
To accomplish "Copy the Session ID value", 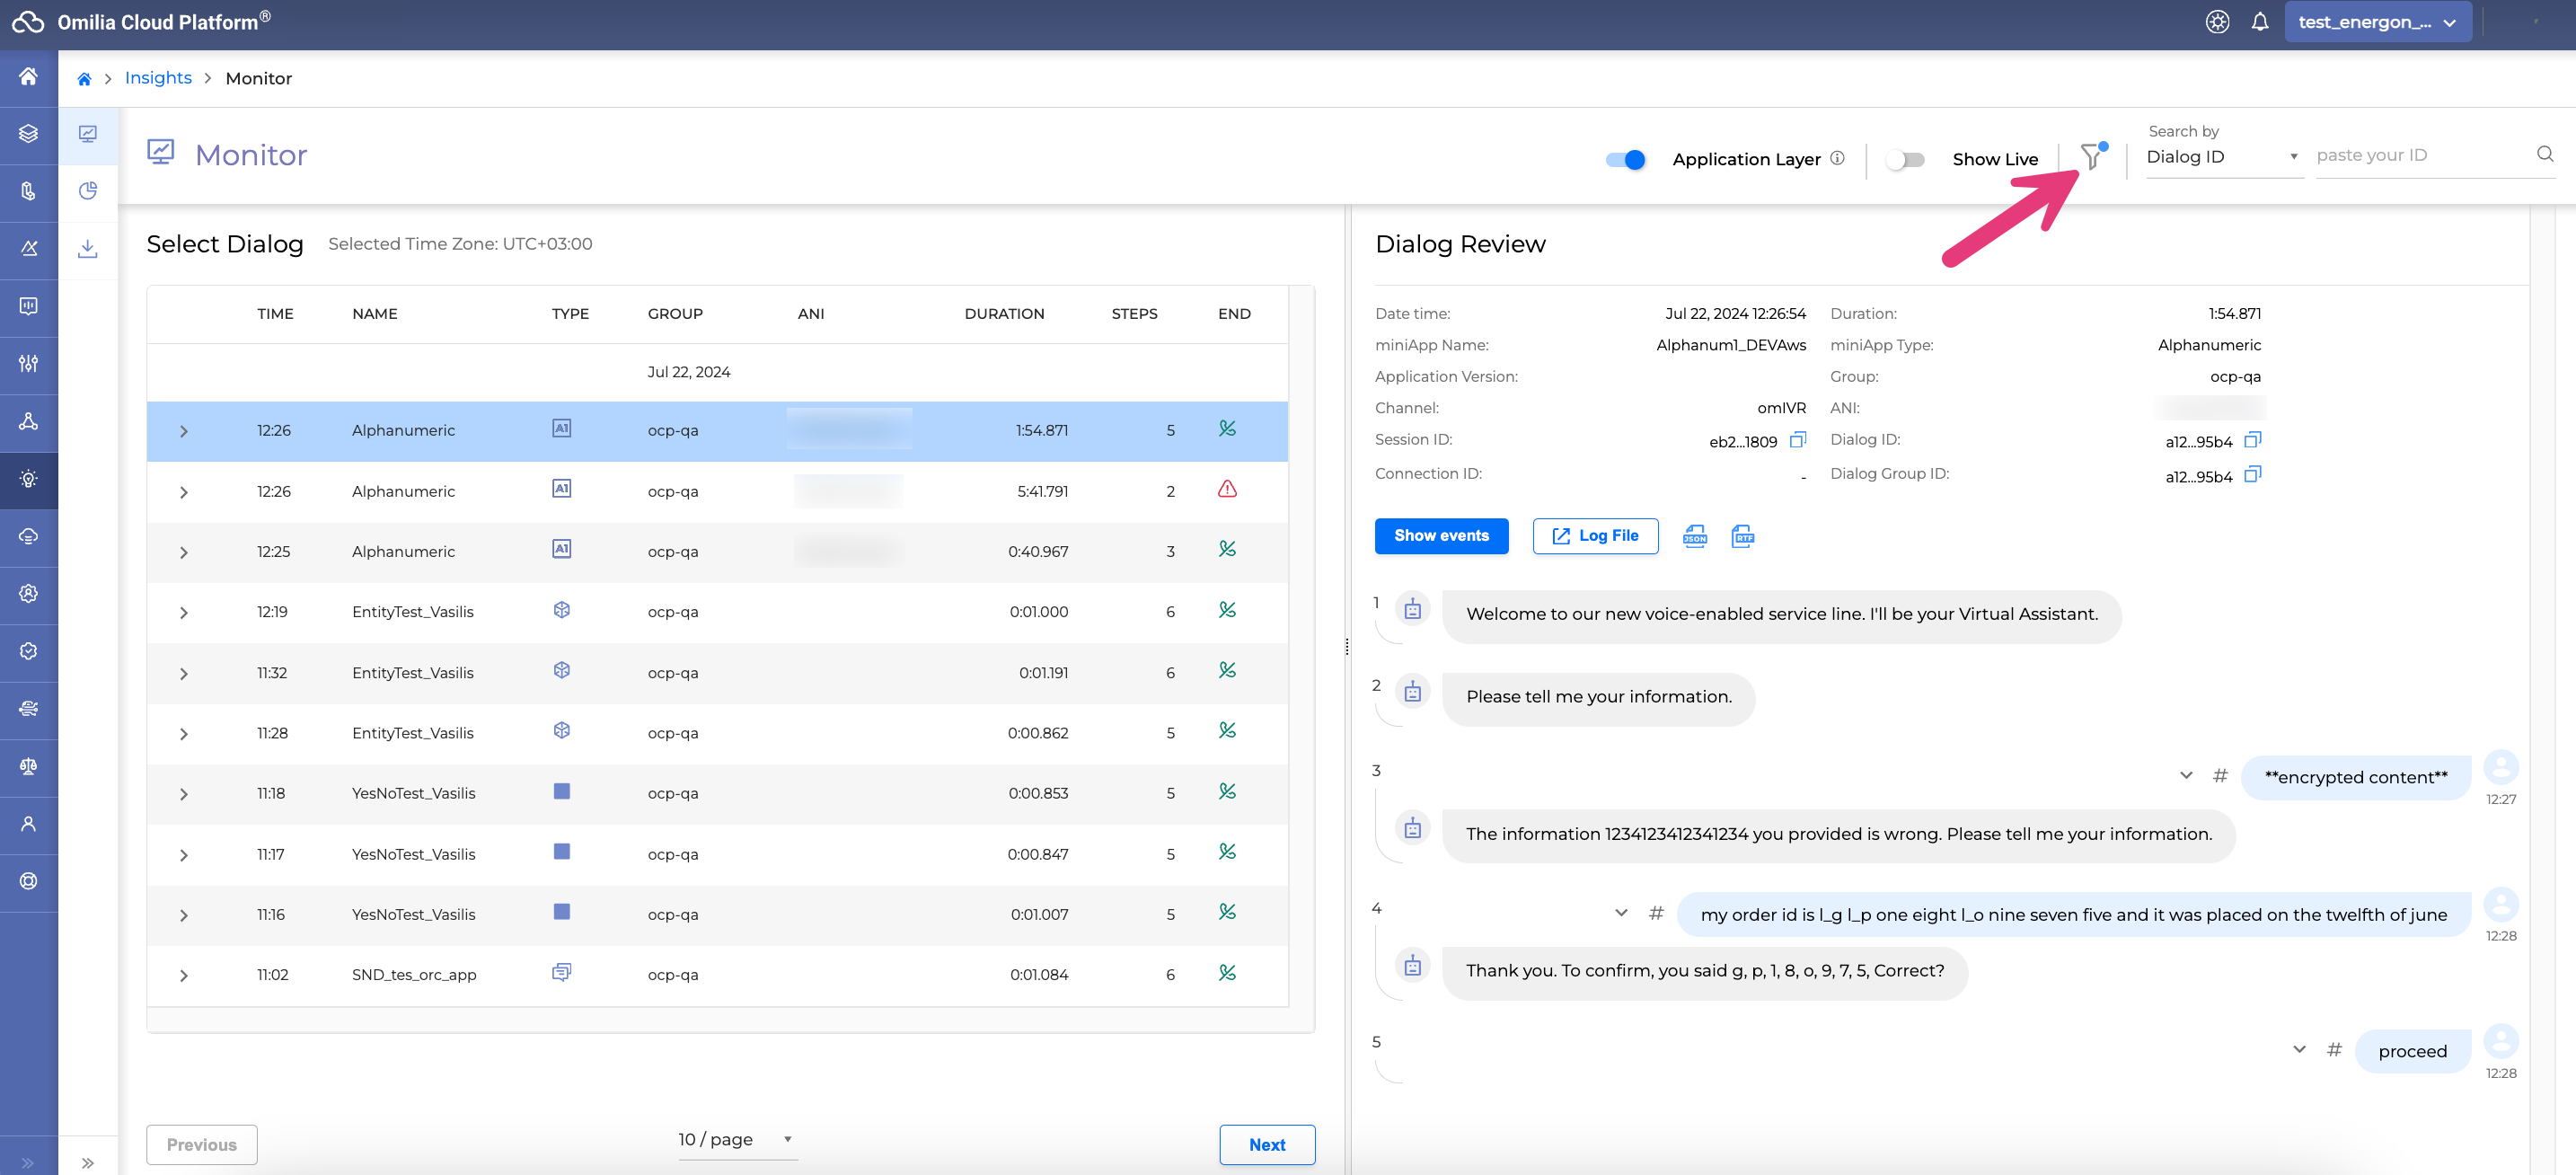I will click(1797, 440).
